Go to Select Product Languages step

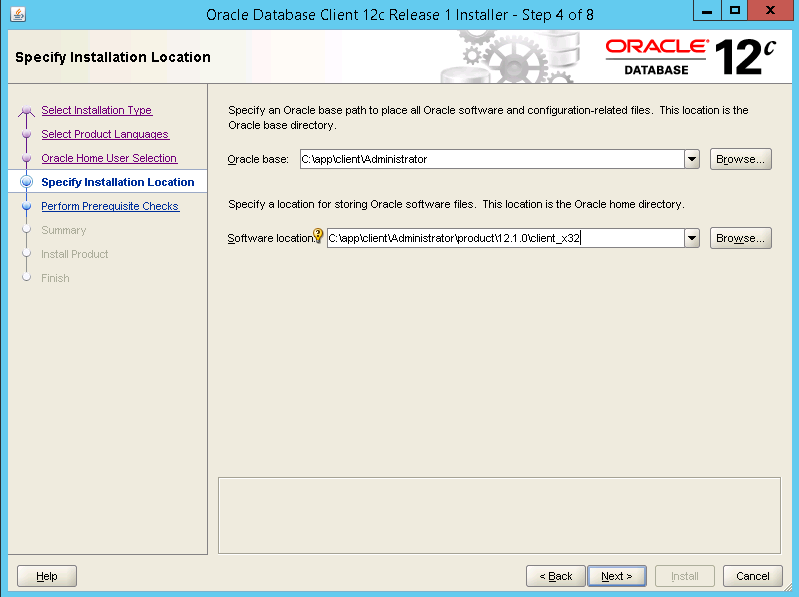tap(105, 134)
